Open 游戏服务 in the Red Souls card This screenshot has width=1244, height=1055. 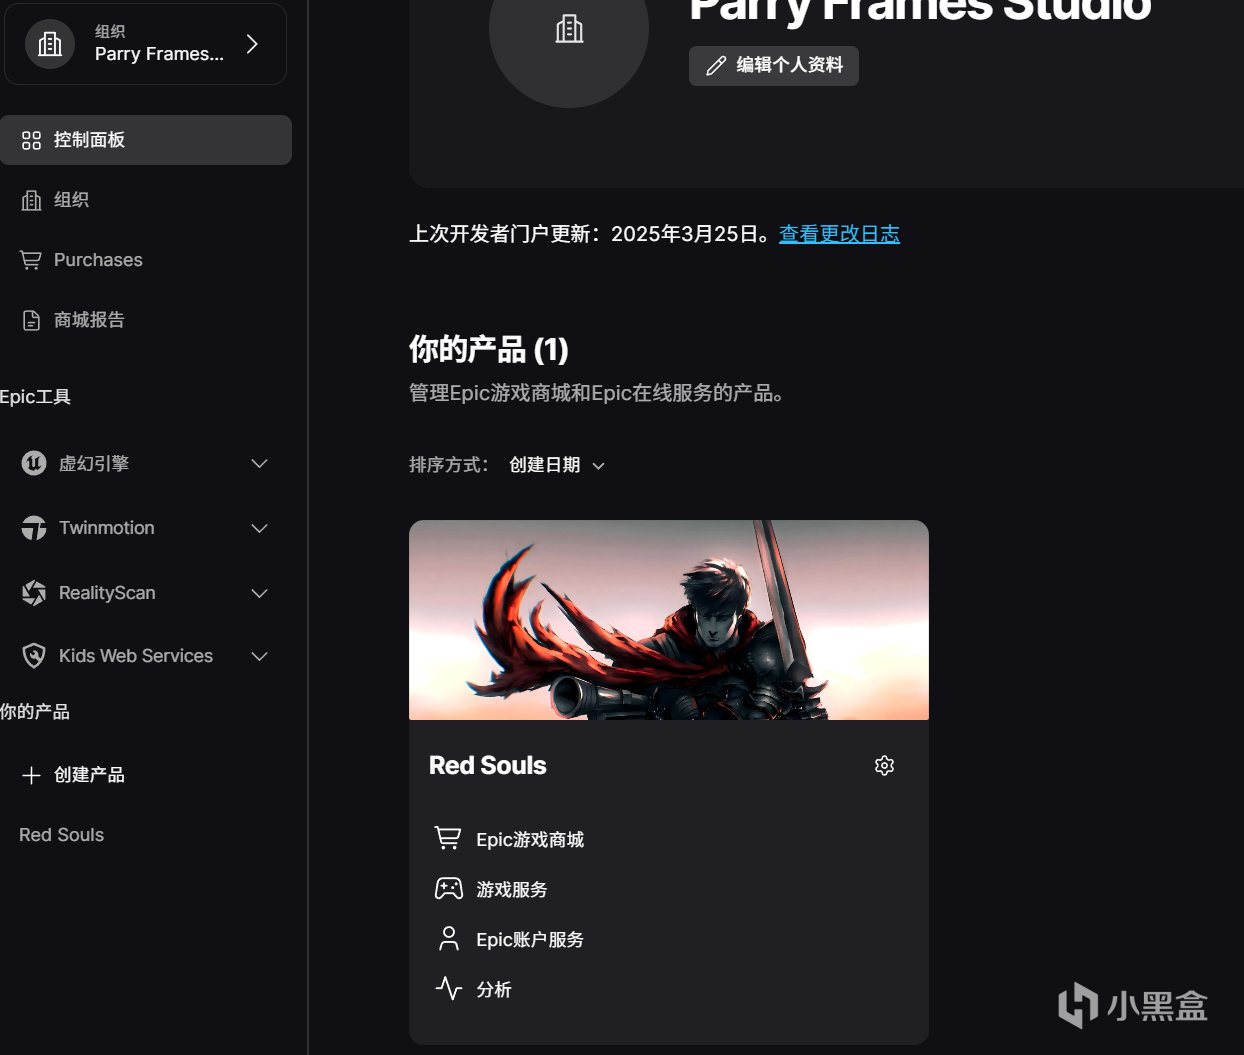pyautogui.click(x=512, y=890)
